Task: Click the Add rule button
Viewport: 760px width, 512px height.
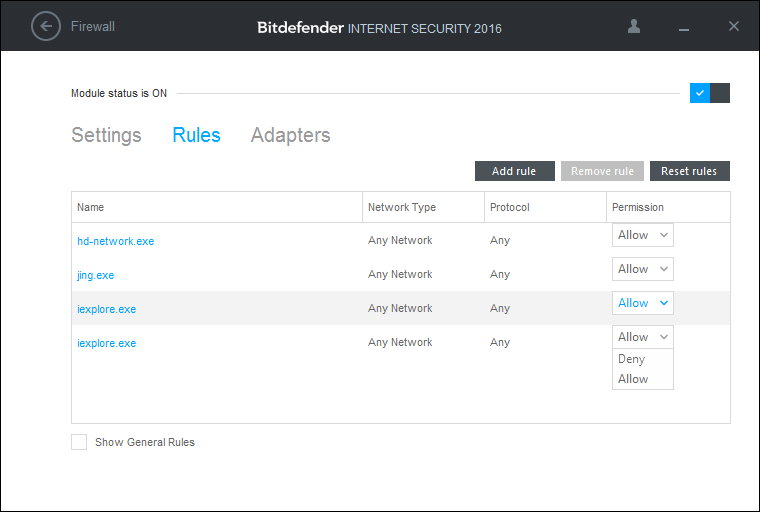Action: point(515,171)
